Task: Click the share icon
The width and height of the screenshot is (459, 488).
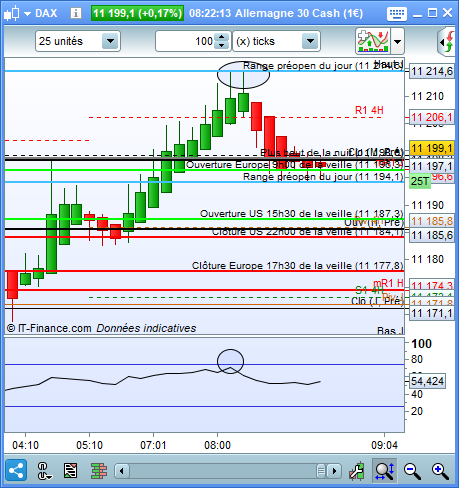Action: (x=16, y=471)
